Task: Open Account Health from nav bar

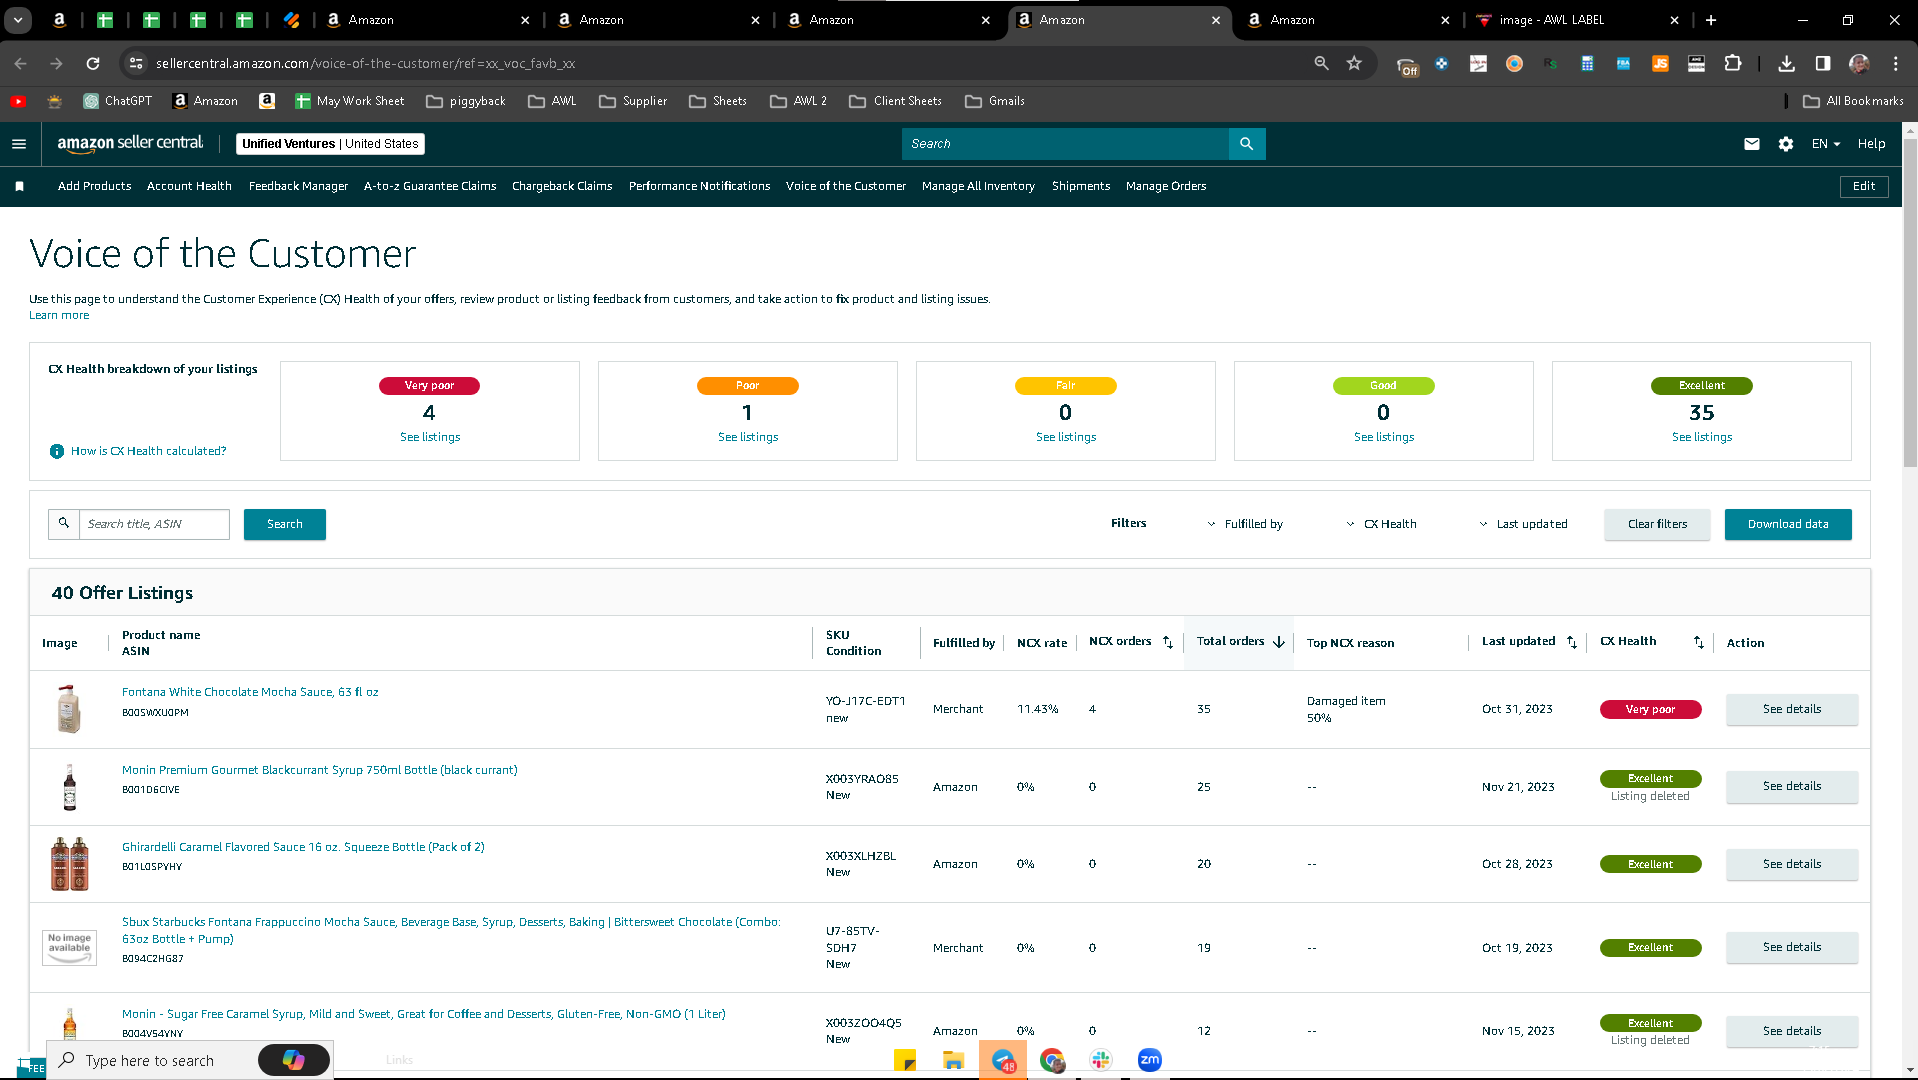Action: point(189,186)
